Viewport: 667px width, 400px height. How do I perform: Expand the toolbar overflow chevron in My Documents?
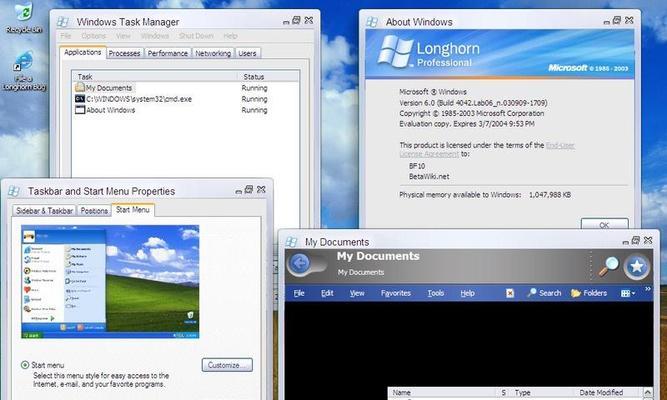[x=647, y=289]
